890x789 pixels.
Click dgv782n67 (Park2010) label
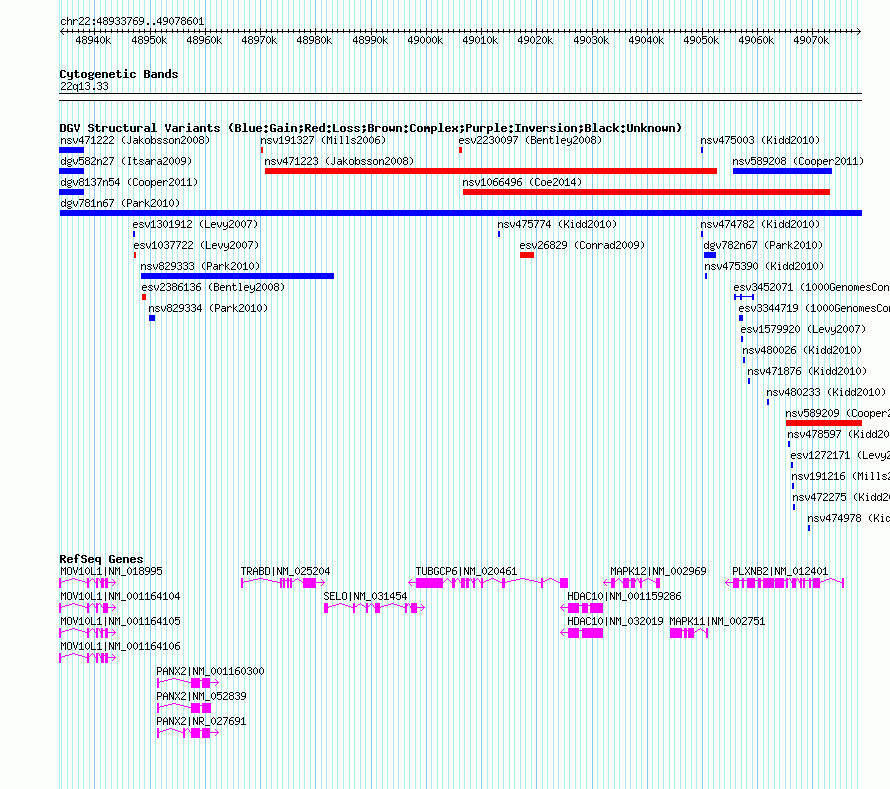[763, 245]
